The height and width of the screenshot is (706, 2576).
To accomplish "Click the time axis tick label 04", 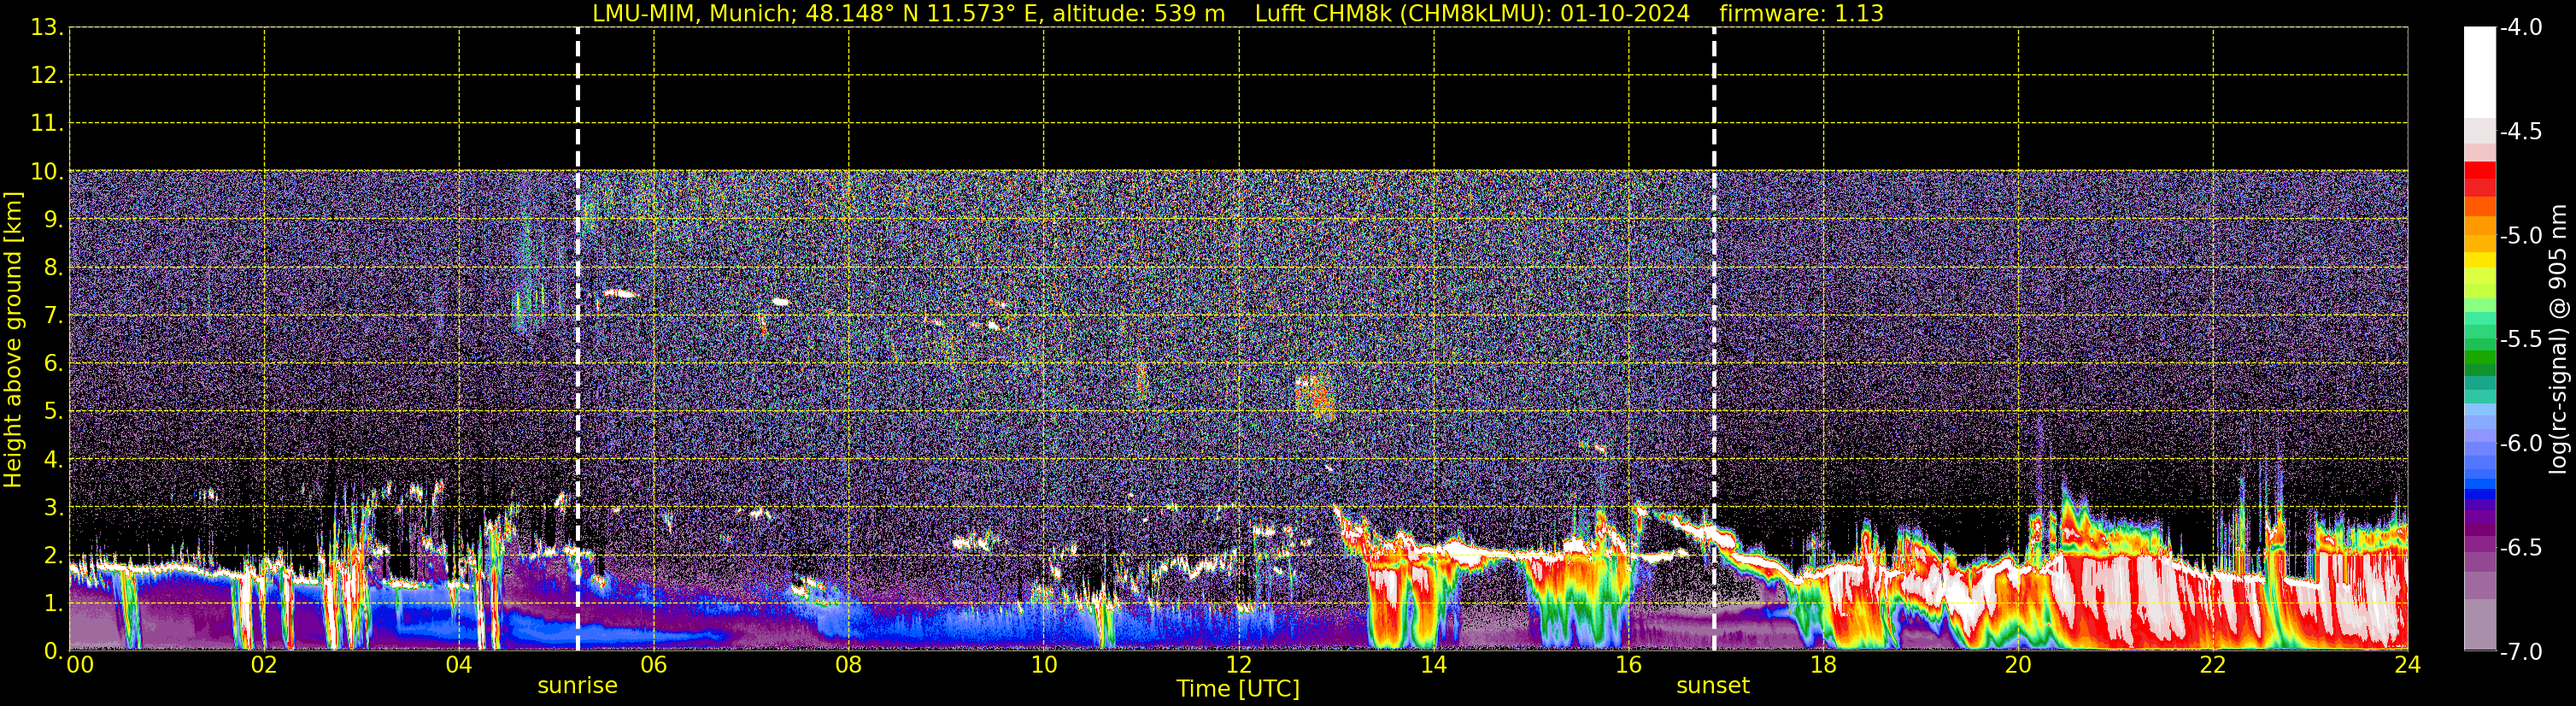I will [x=458, y=665].
